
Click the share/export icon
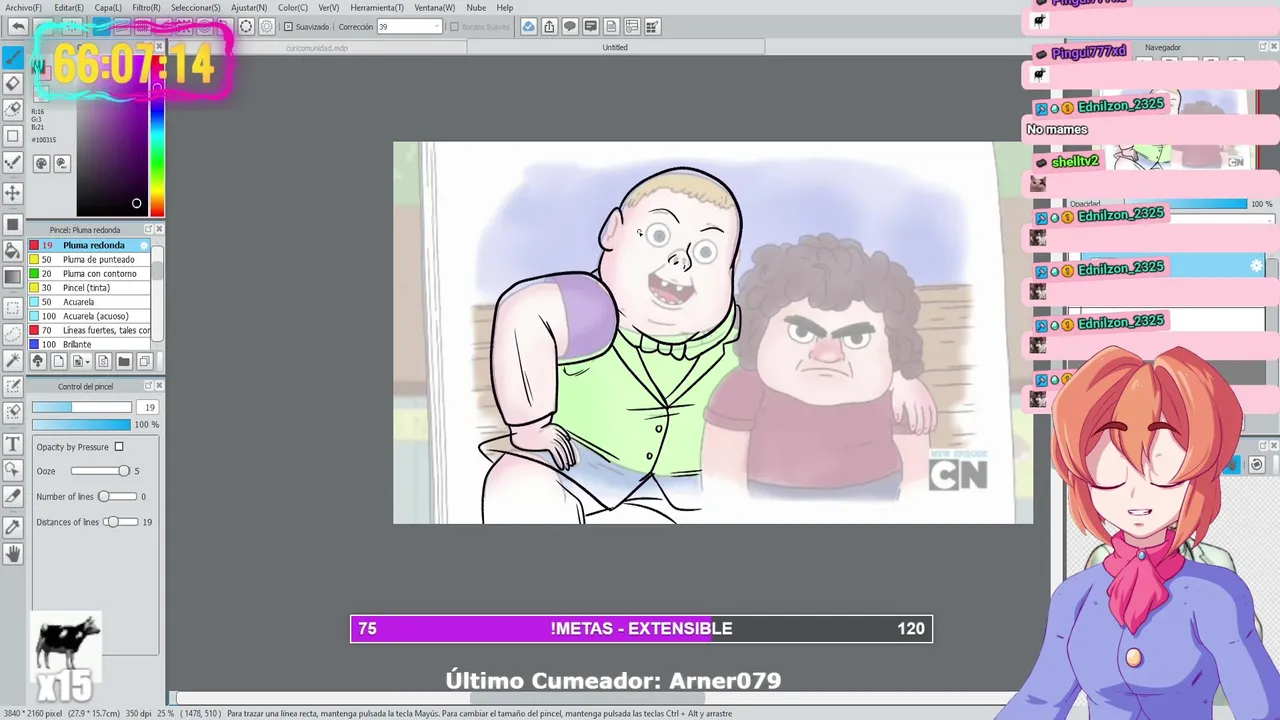click(549, 27)
